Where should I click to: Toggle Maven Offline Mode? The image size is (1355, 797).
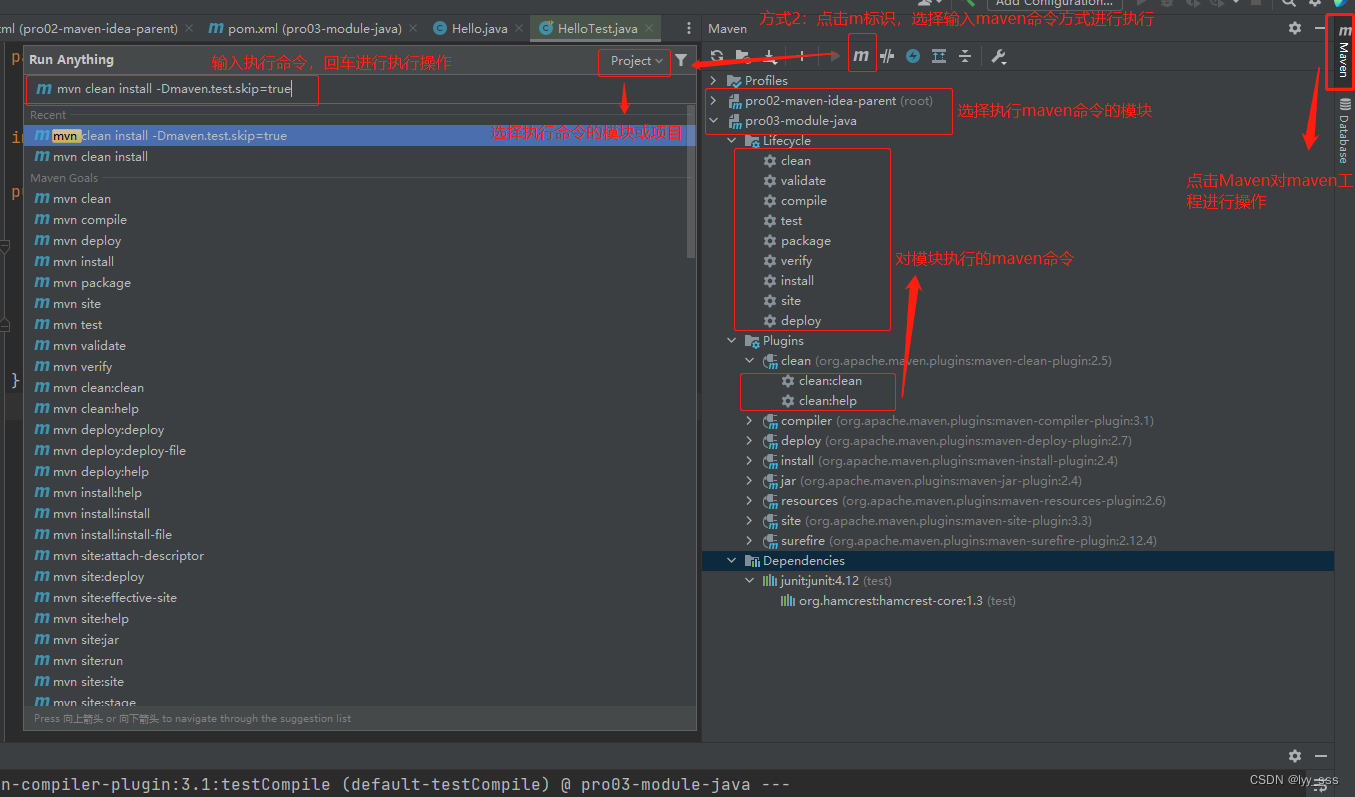tap(887, 56)
